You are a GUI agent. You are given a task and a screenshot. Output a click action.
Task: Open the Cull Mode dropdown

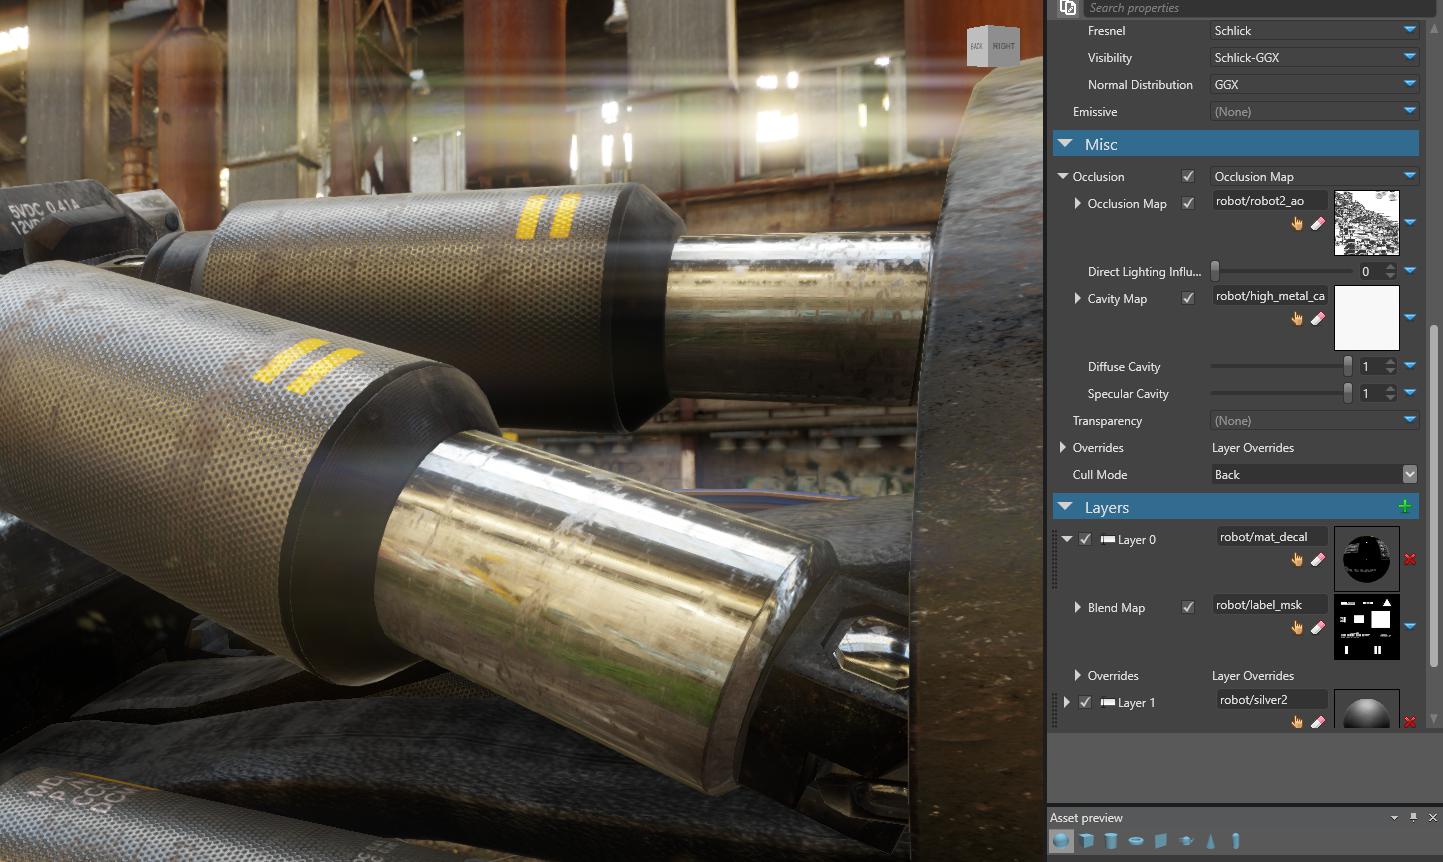tap(1409, 474)
